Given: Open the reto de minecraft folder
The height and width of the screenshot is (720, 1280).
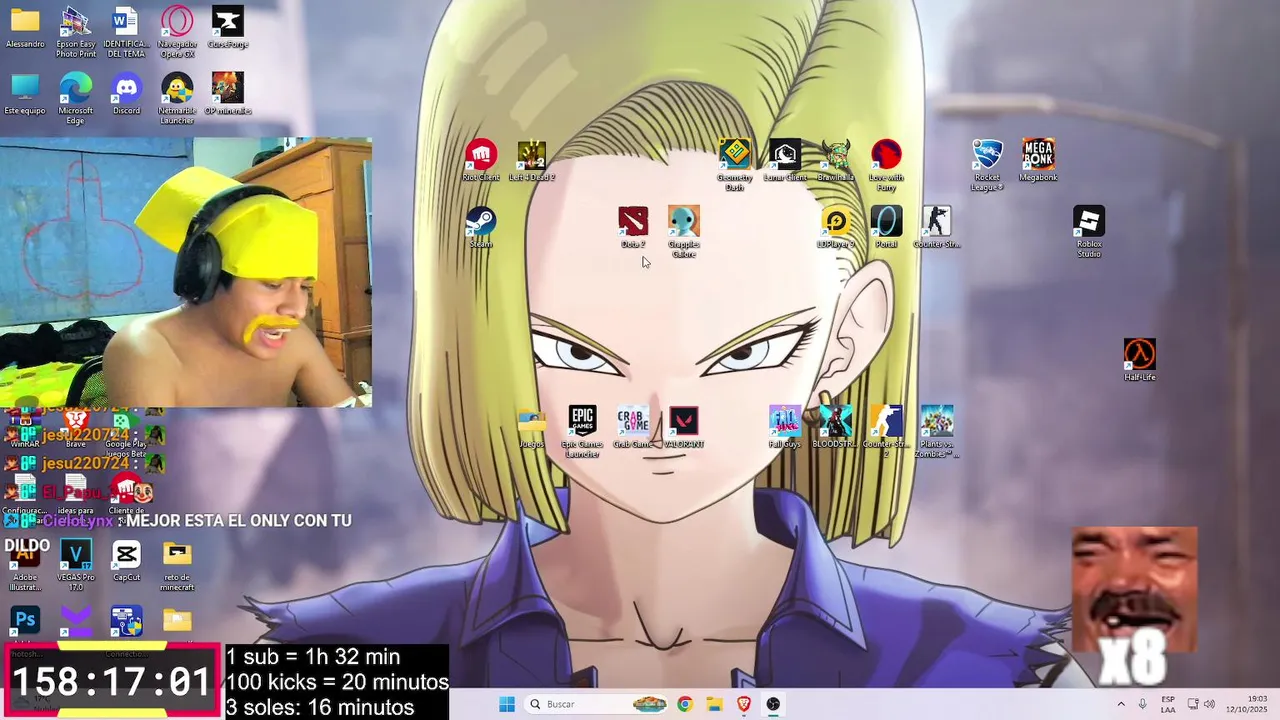Looking at the screenshot, I should coord(177,565).
